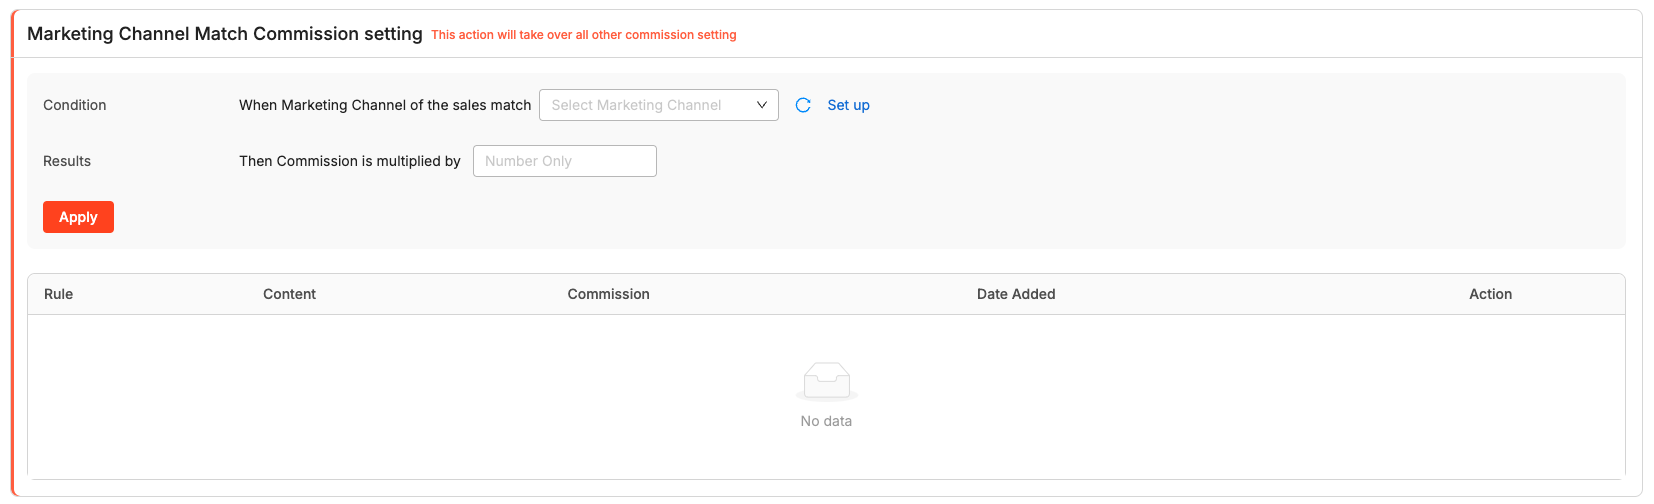The image size is (1654, 504).
Task: Click the refresh icon beside Set up
Action: (803, 105)
